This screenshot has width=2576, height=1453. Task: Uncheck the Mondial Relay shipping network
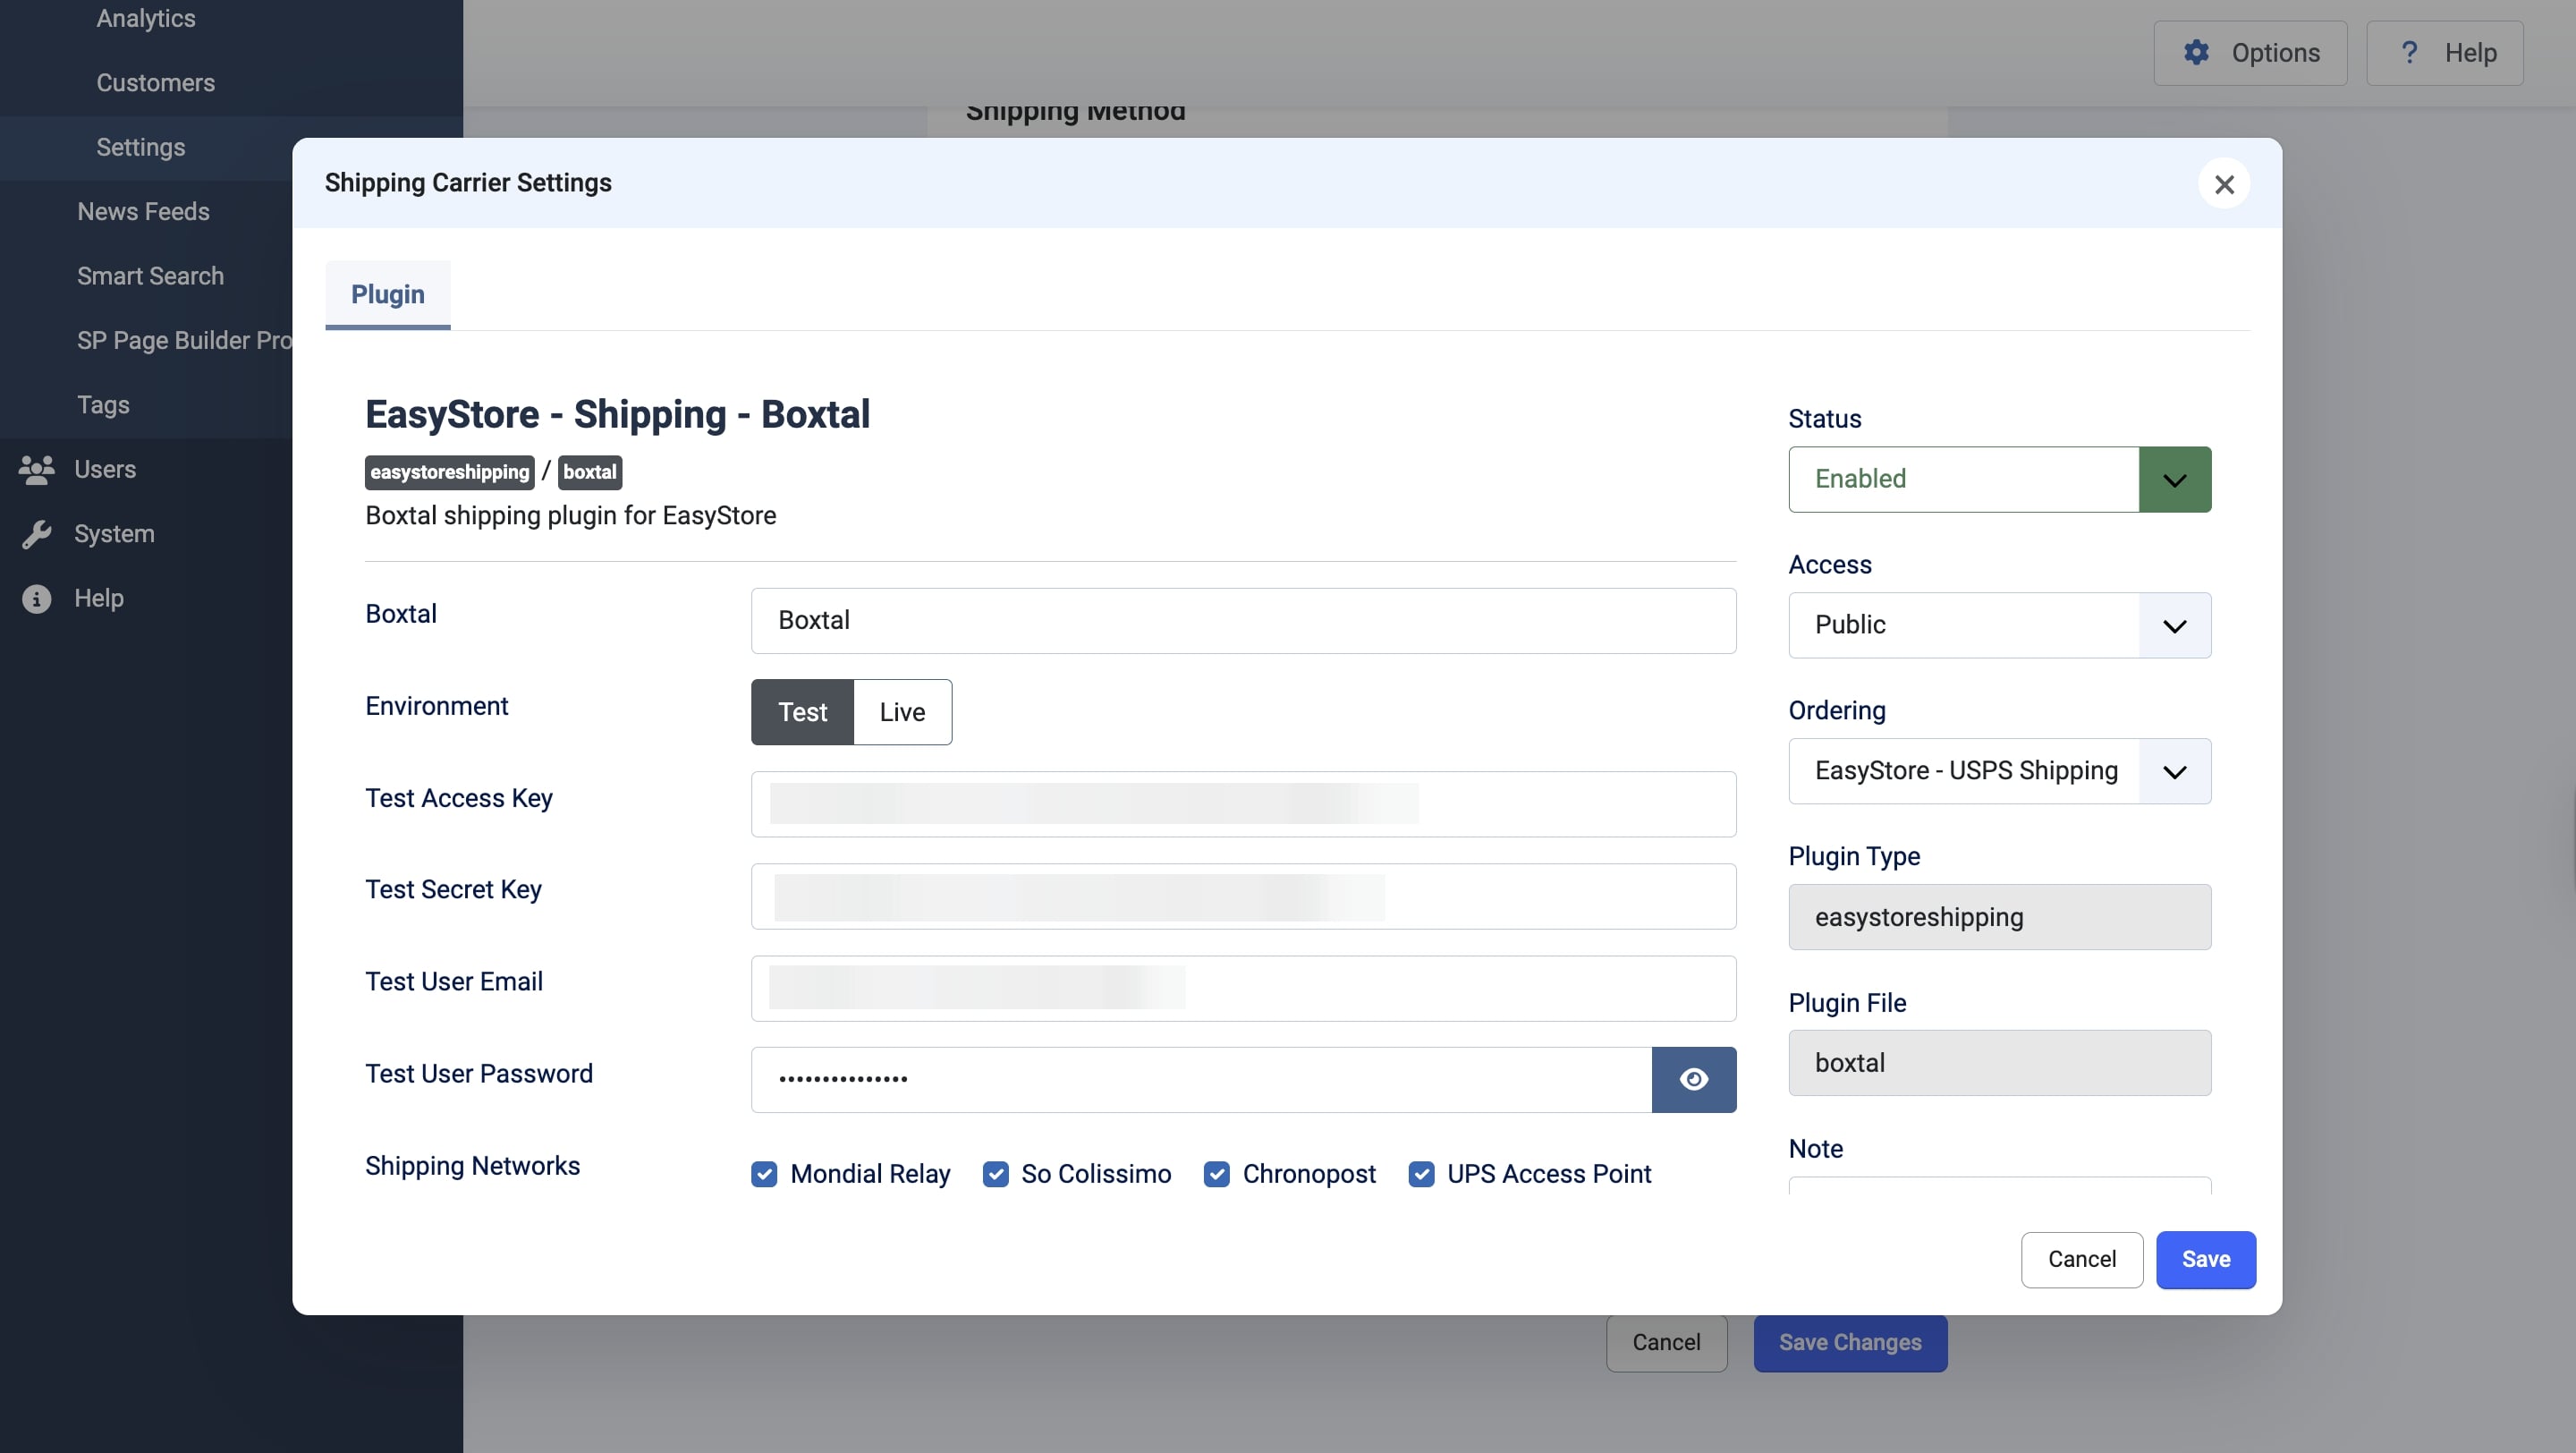(765, 1173)
